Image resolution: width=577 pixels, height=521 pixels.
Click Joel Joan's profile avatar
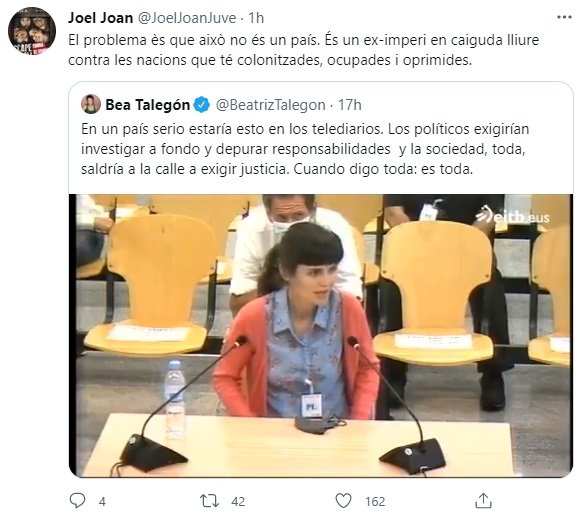(32, 31)
